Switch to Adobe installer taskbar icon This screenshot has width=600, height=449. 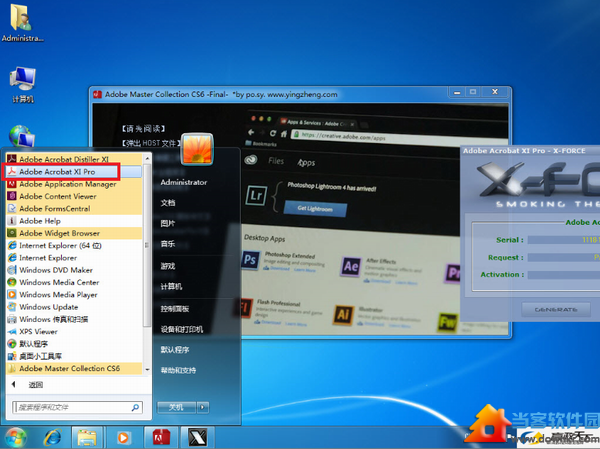pyautogui.click(x=161, y=437)
